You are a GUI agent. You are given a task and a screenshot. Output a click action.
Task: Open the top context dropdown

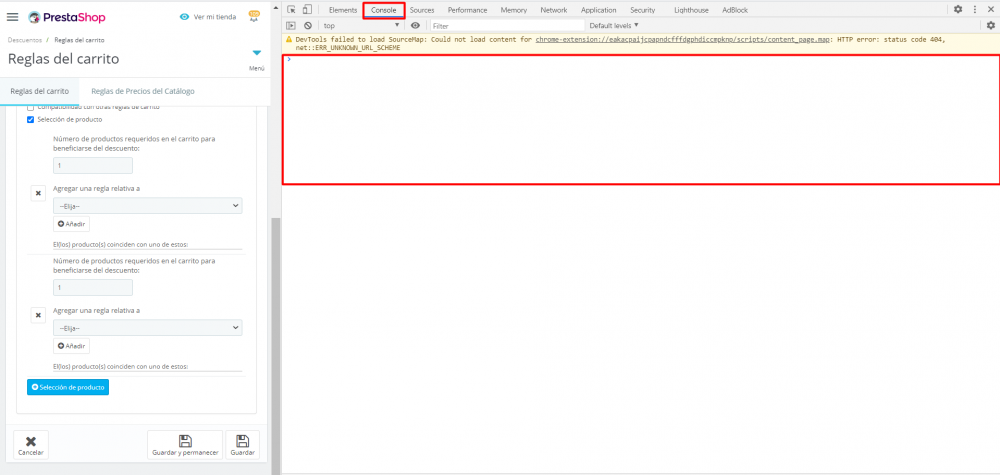tap(361, 26)
